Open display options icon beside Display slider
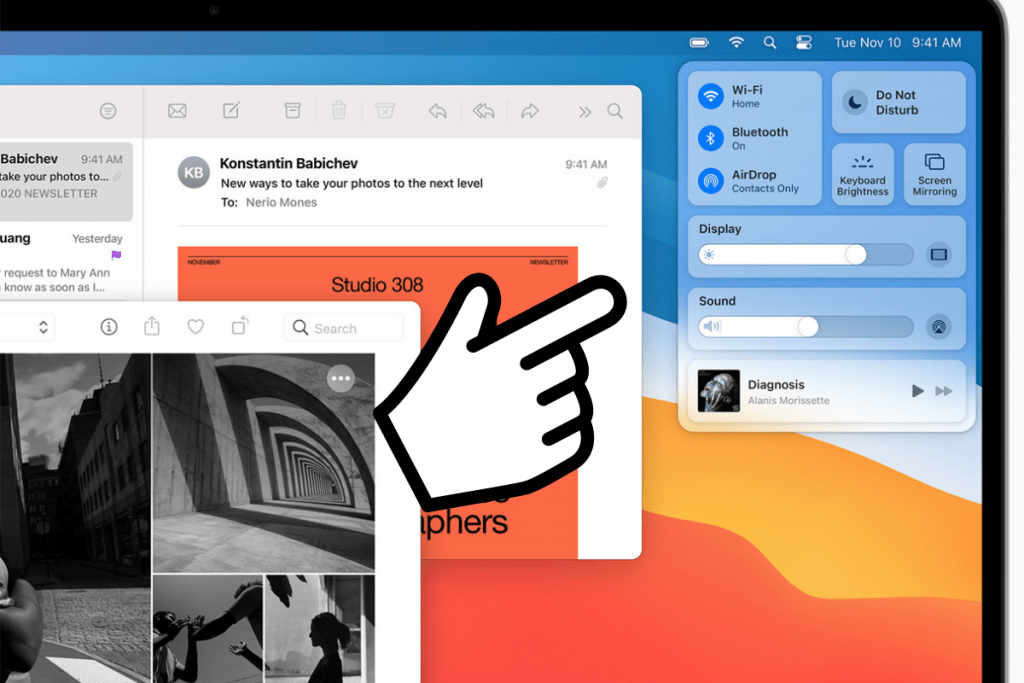Image resolution: width=1024 pixels, height=683 pixels. pyautogui.click(x=938, y=255)
